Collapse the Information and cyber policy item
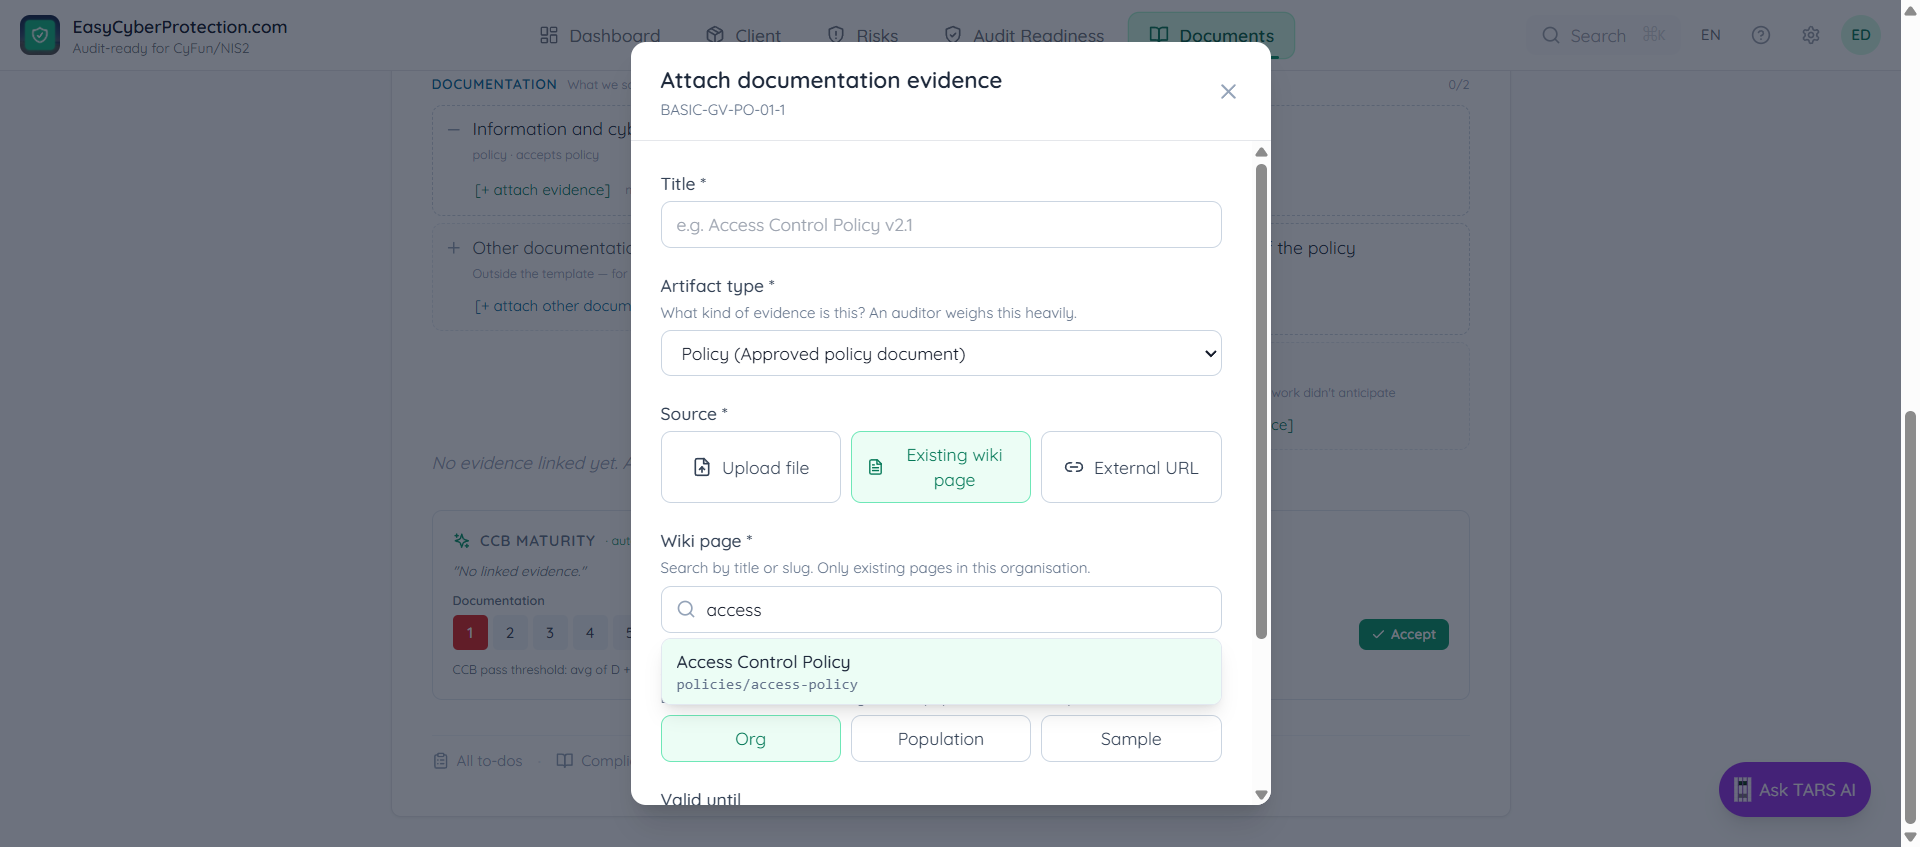The height and width of the screenshot is (847, 1920). click(x=454, y=129)
